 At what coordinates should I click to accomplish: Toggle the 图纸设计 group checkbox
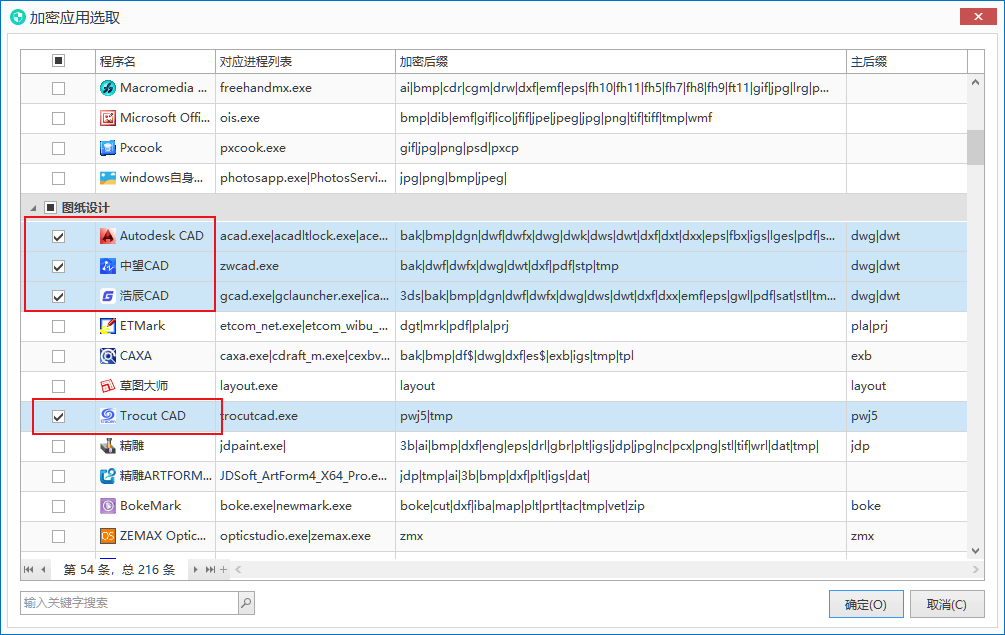50,208
